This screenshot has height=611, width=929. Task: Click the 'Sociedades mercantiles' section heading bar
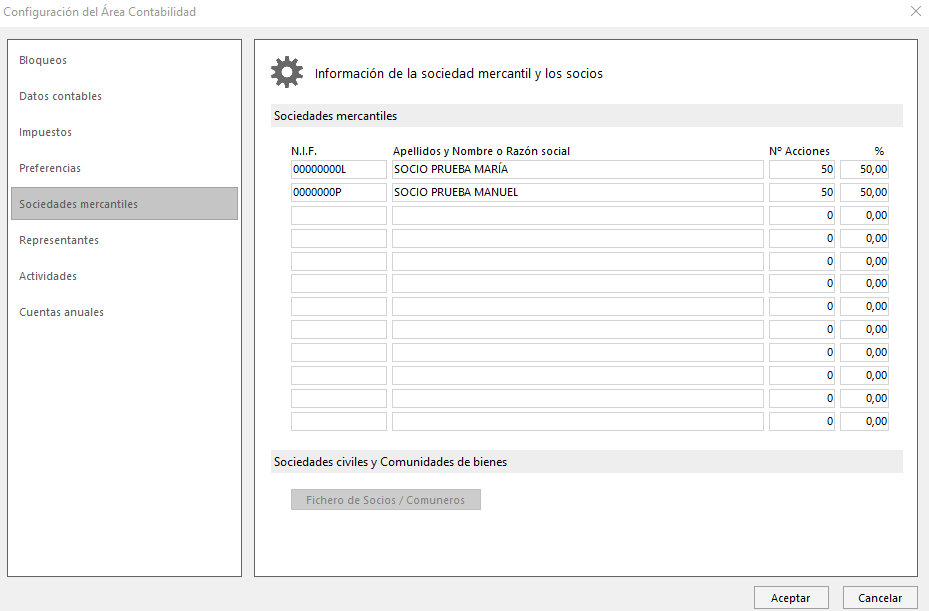(x=587, y=116)
